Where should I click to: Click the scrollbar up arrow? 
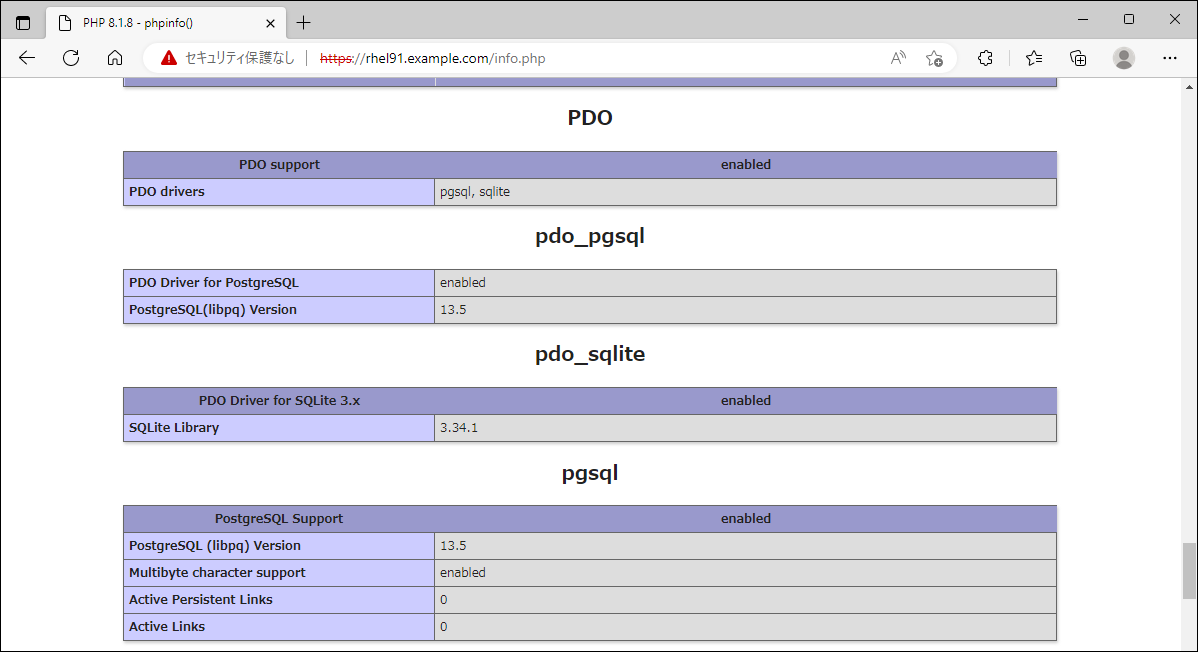1189,87
